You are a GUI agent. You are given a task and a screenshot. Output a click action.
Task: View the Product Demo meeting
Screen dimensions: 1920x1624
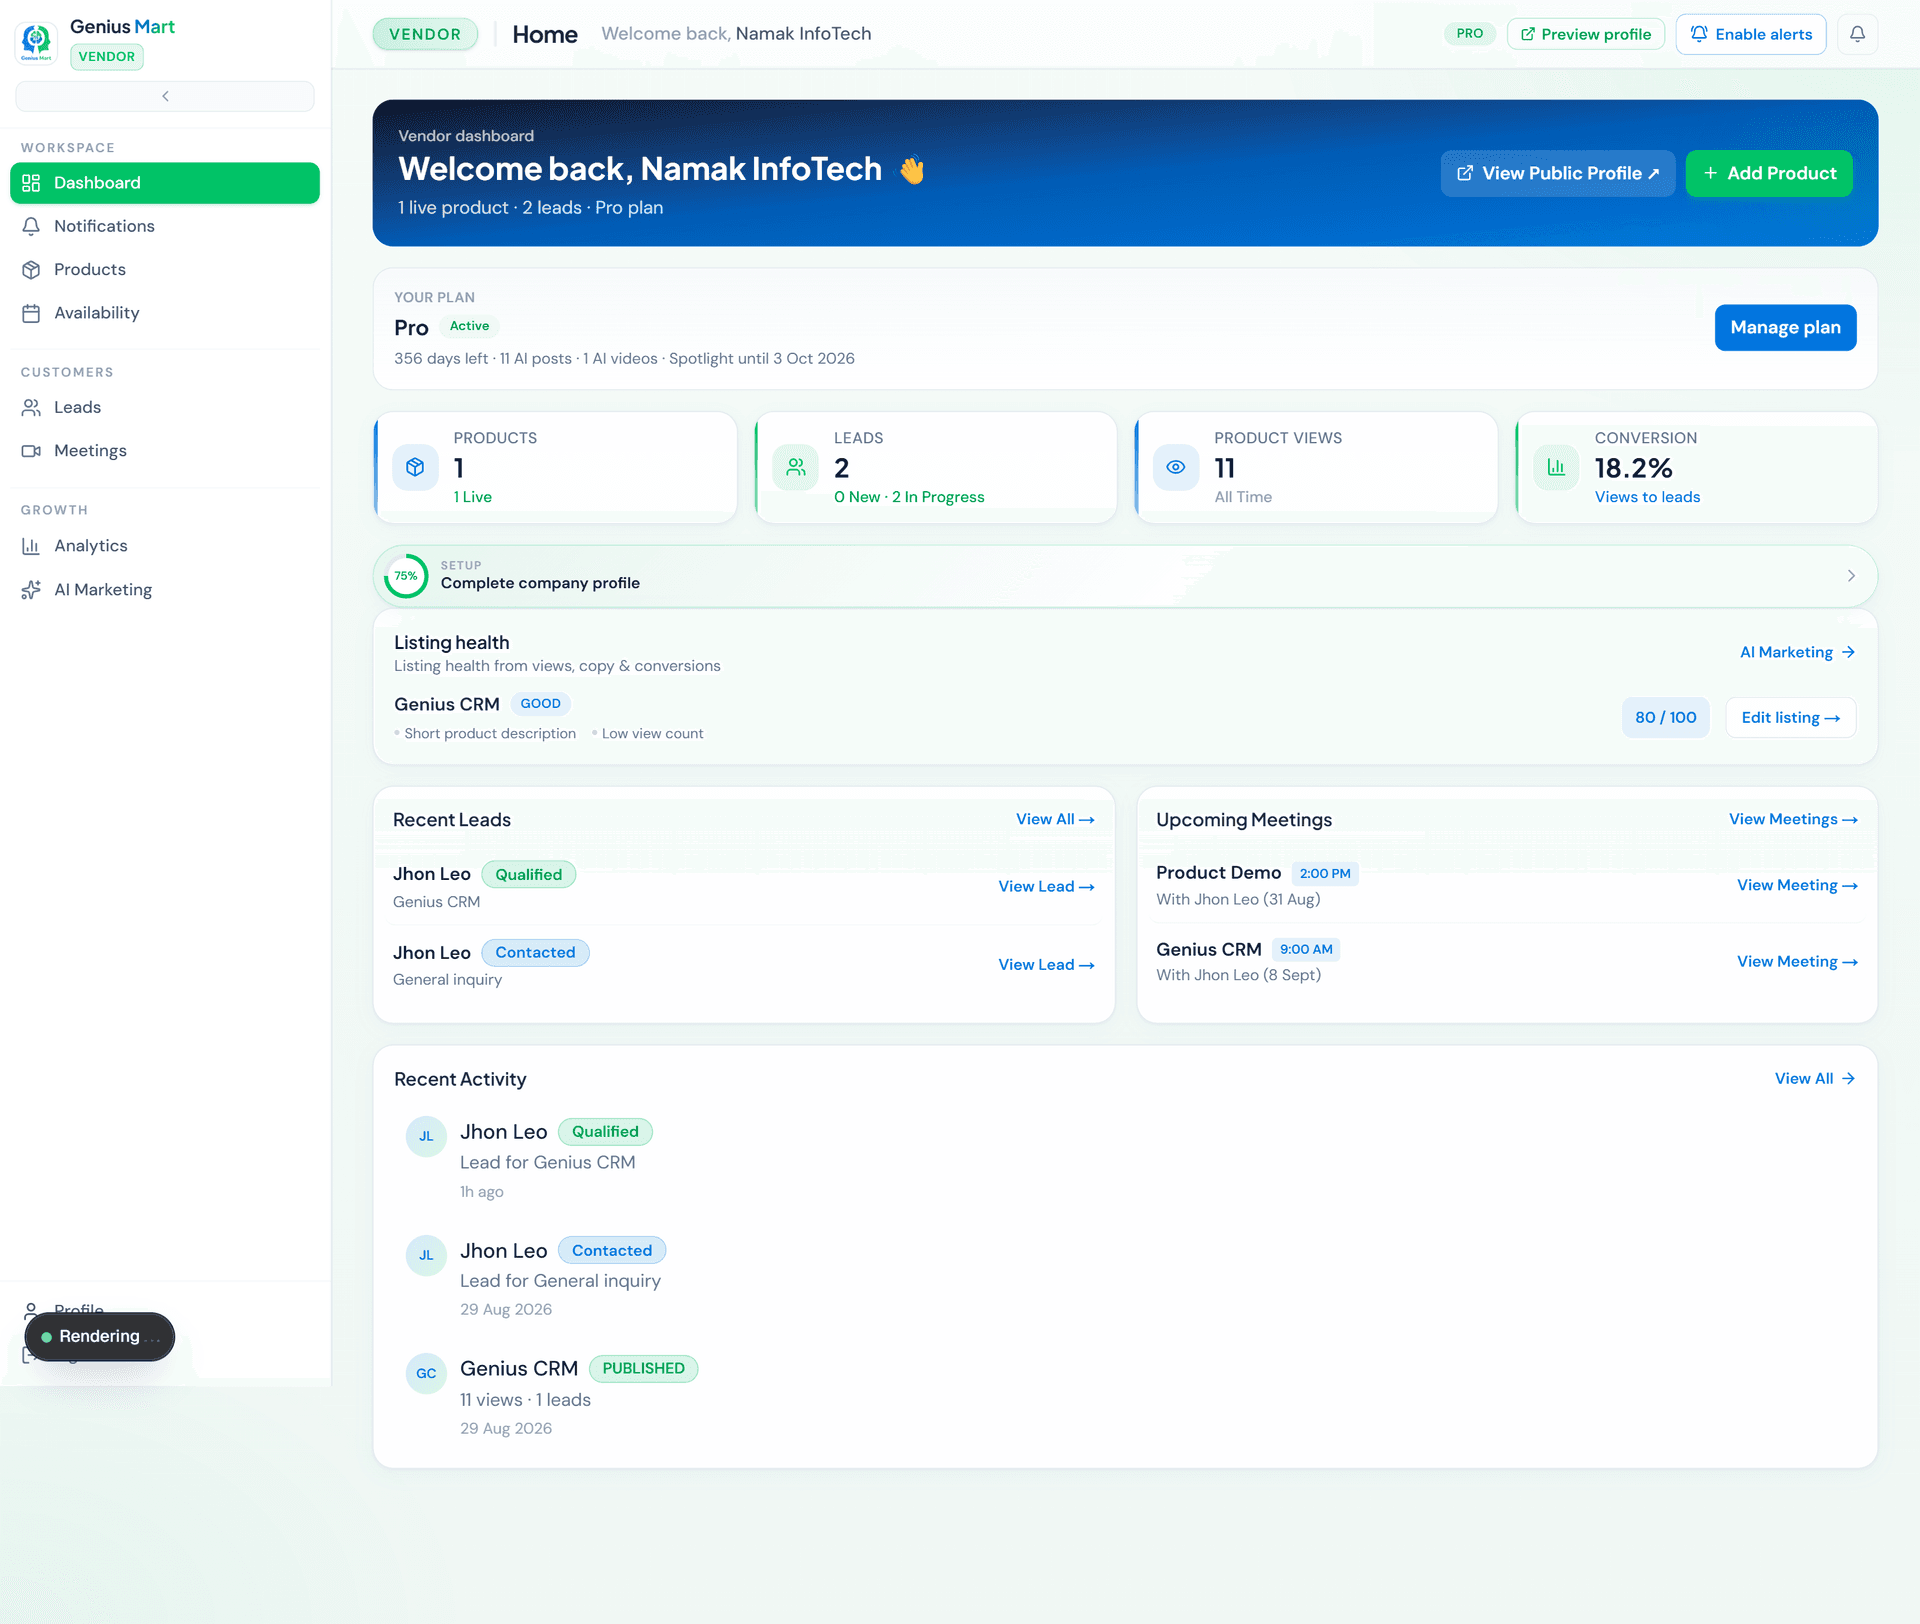click(x=1797, y=886)
